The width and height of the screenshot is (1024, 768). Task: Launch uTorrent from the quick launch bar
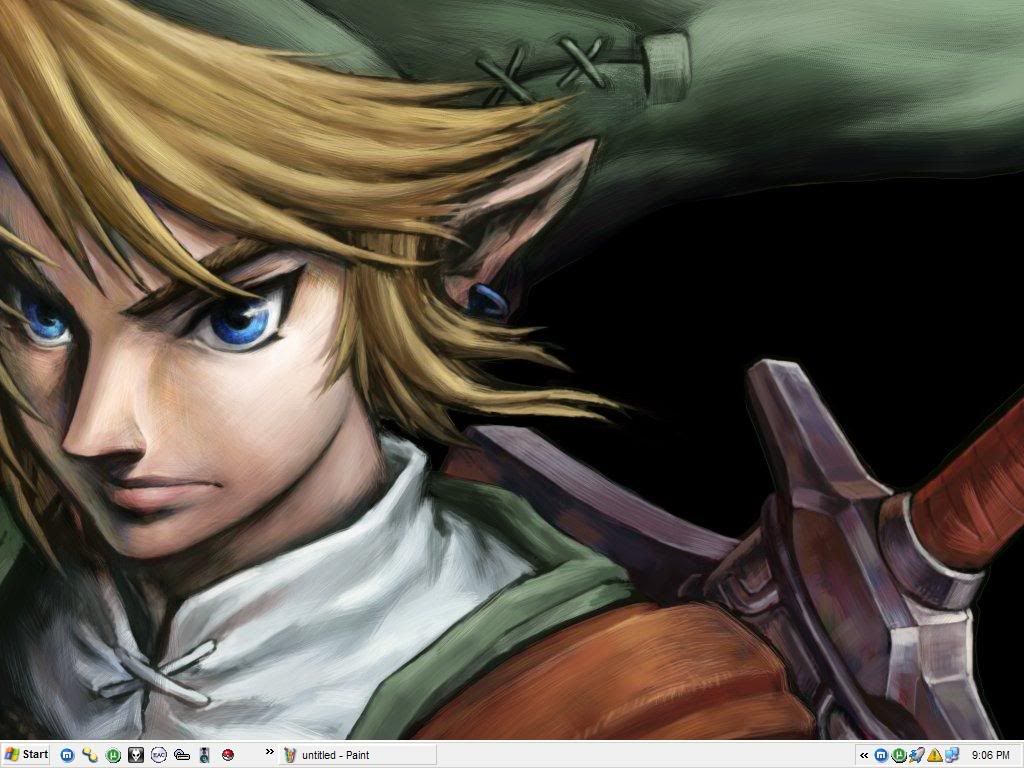pyautogui.click(x=113, y=755)
